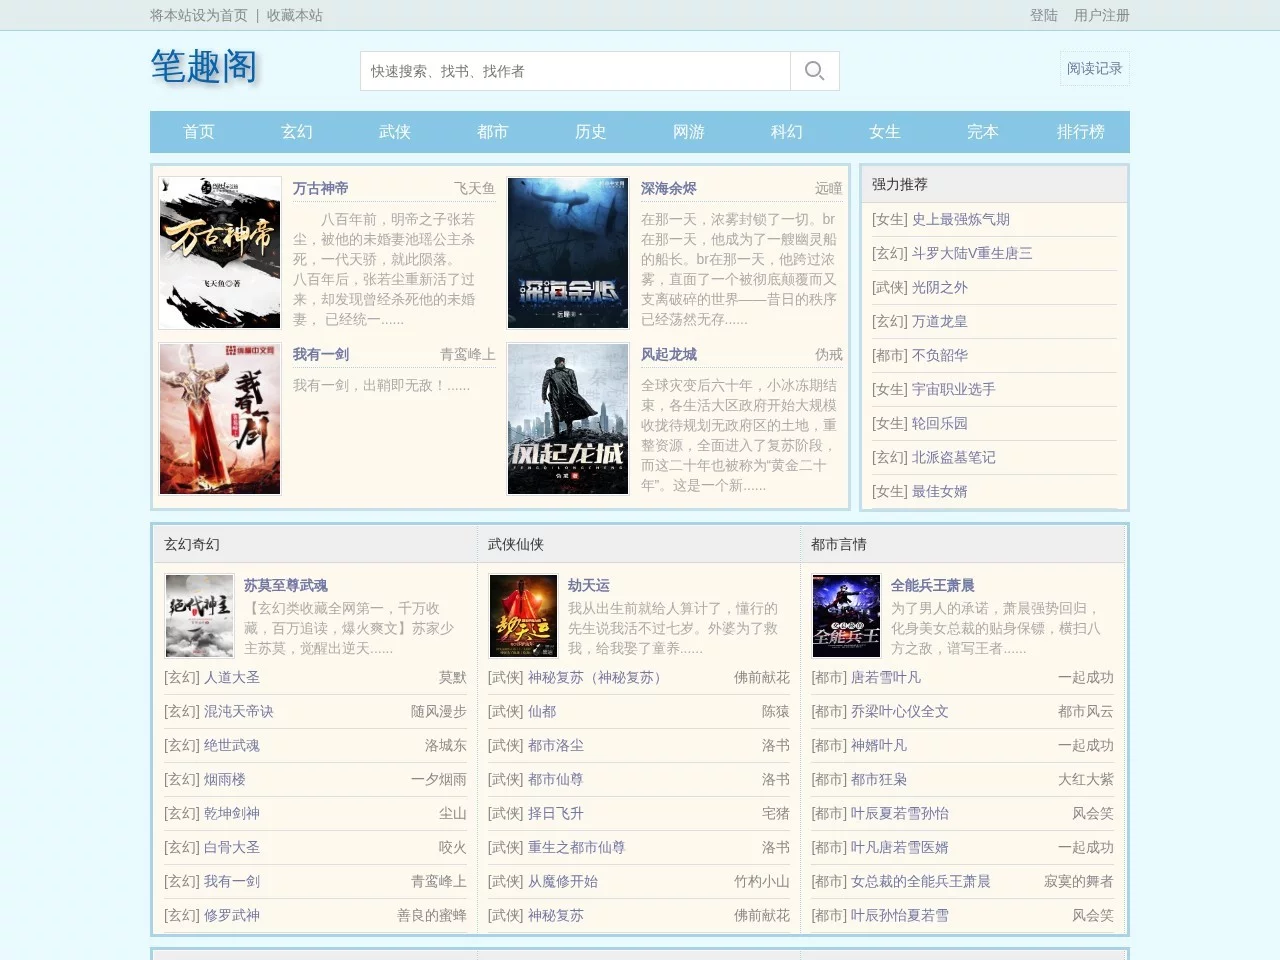Open 人道大圣 in 玄幻 list
The image size is (1280, 960).
[x=232, y=677]
